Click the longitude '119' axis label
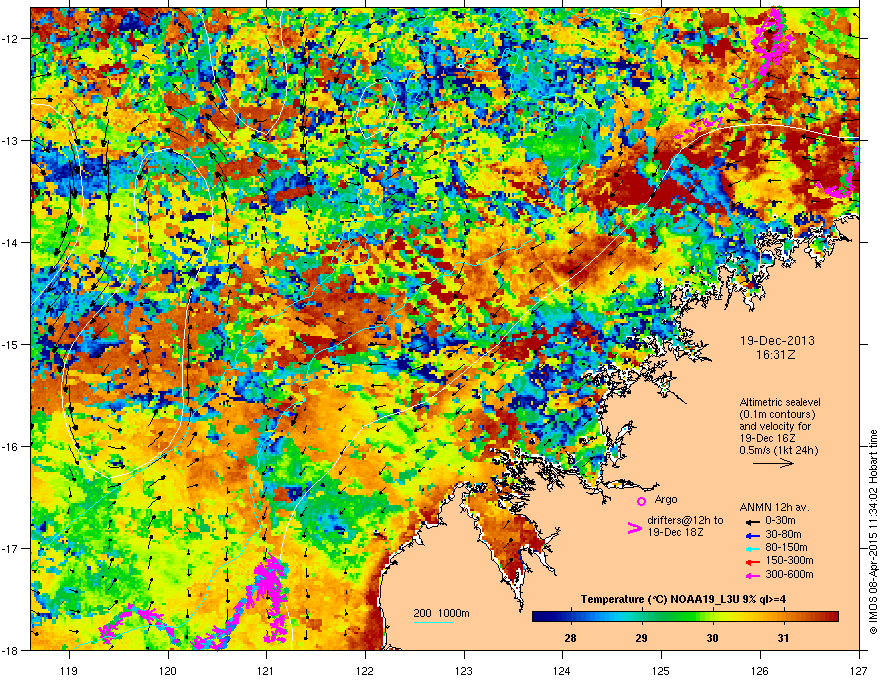 click(x=69, y=670)
